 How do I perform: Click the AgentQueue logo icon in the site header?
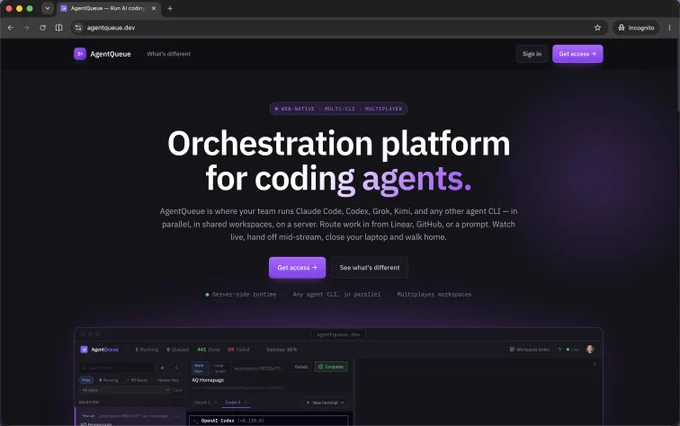[80, 54]
